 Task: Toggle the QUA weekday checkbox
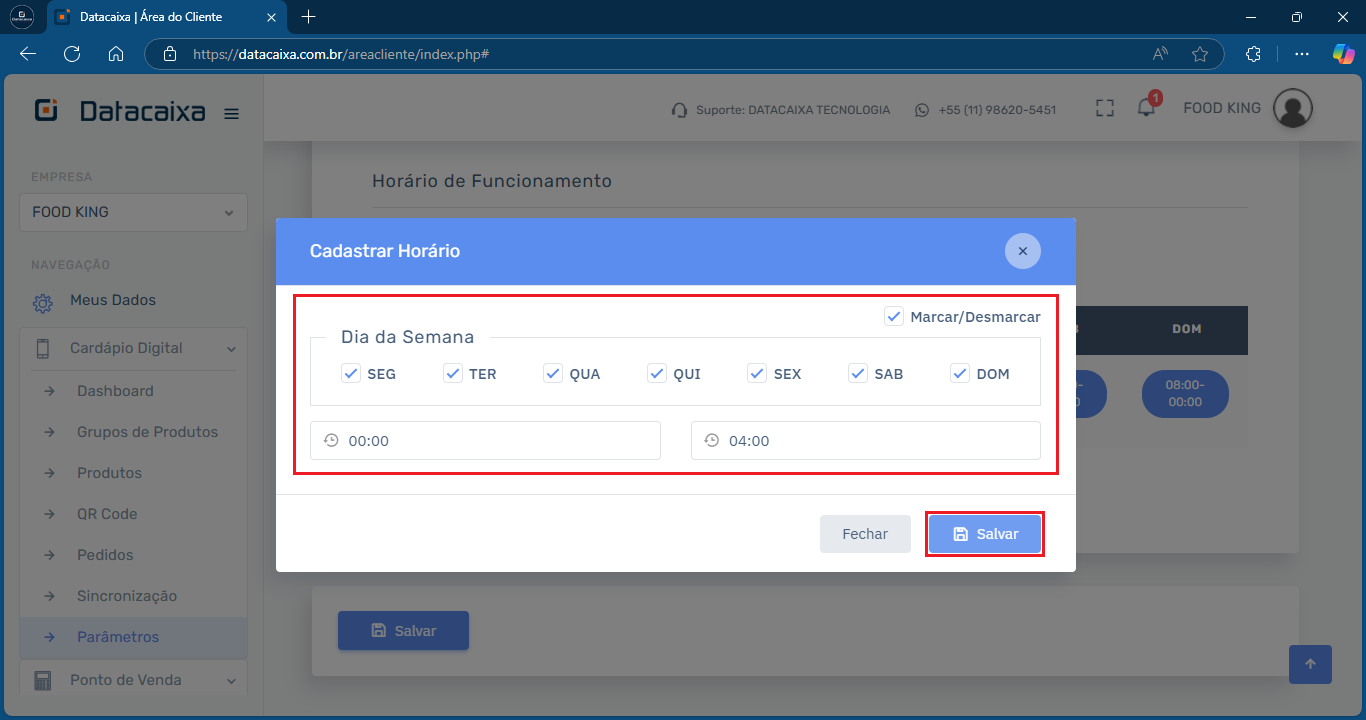(x=553, y=373)
